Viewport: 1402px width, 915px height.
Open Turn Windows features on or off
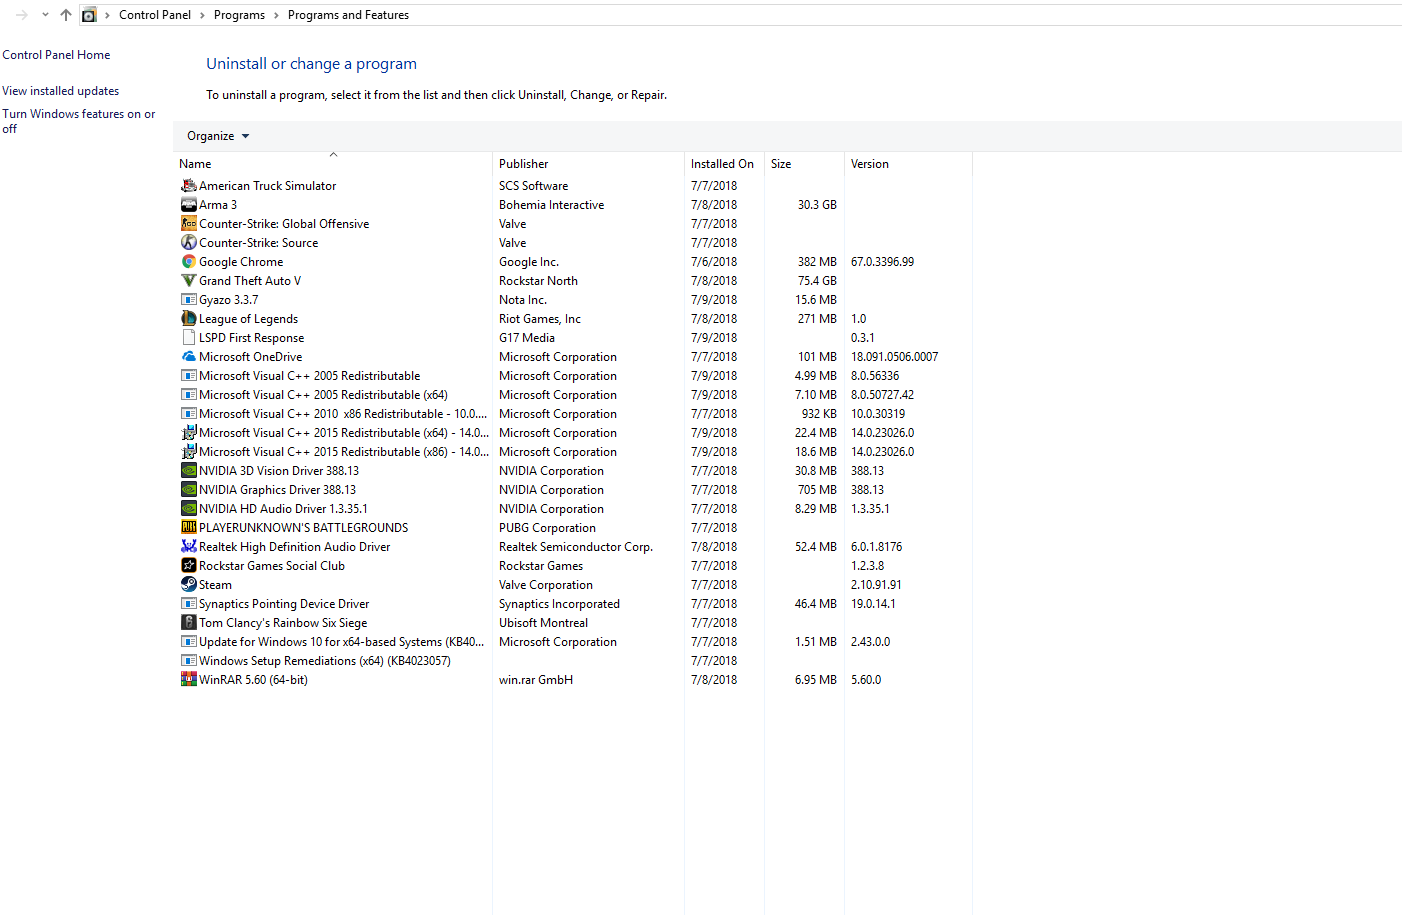click(78, 121)
